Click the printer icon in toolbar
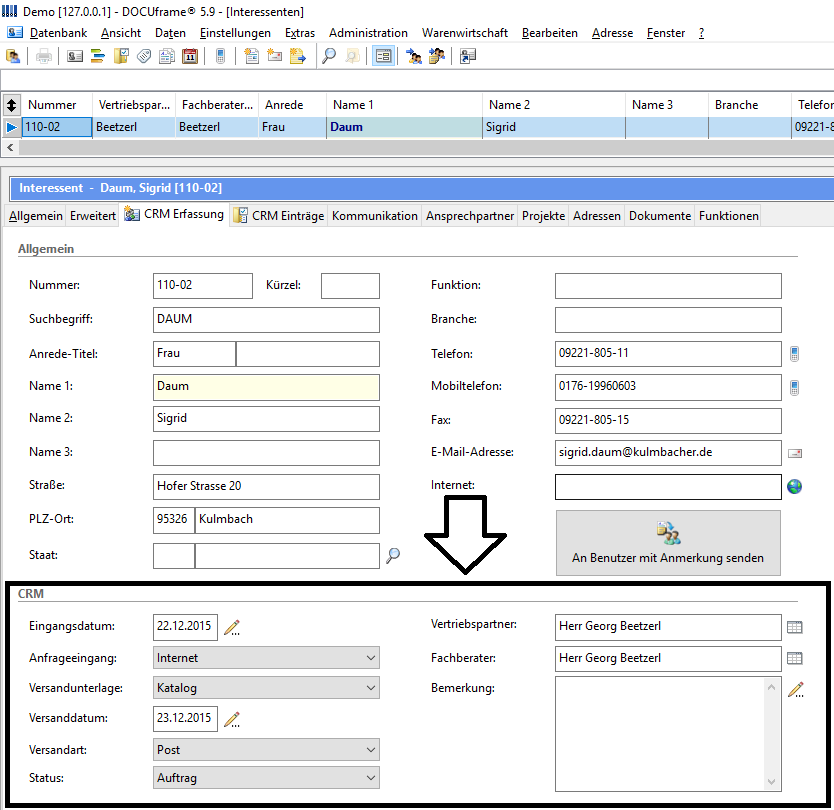Viewport: 834px width, 810px height. pos(44,56)
